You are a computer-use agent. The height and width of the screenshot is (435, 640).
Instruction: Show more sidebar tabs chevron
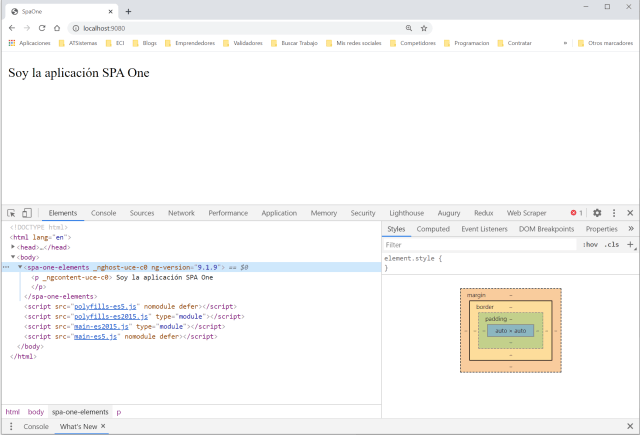point(631,229)
